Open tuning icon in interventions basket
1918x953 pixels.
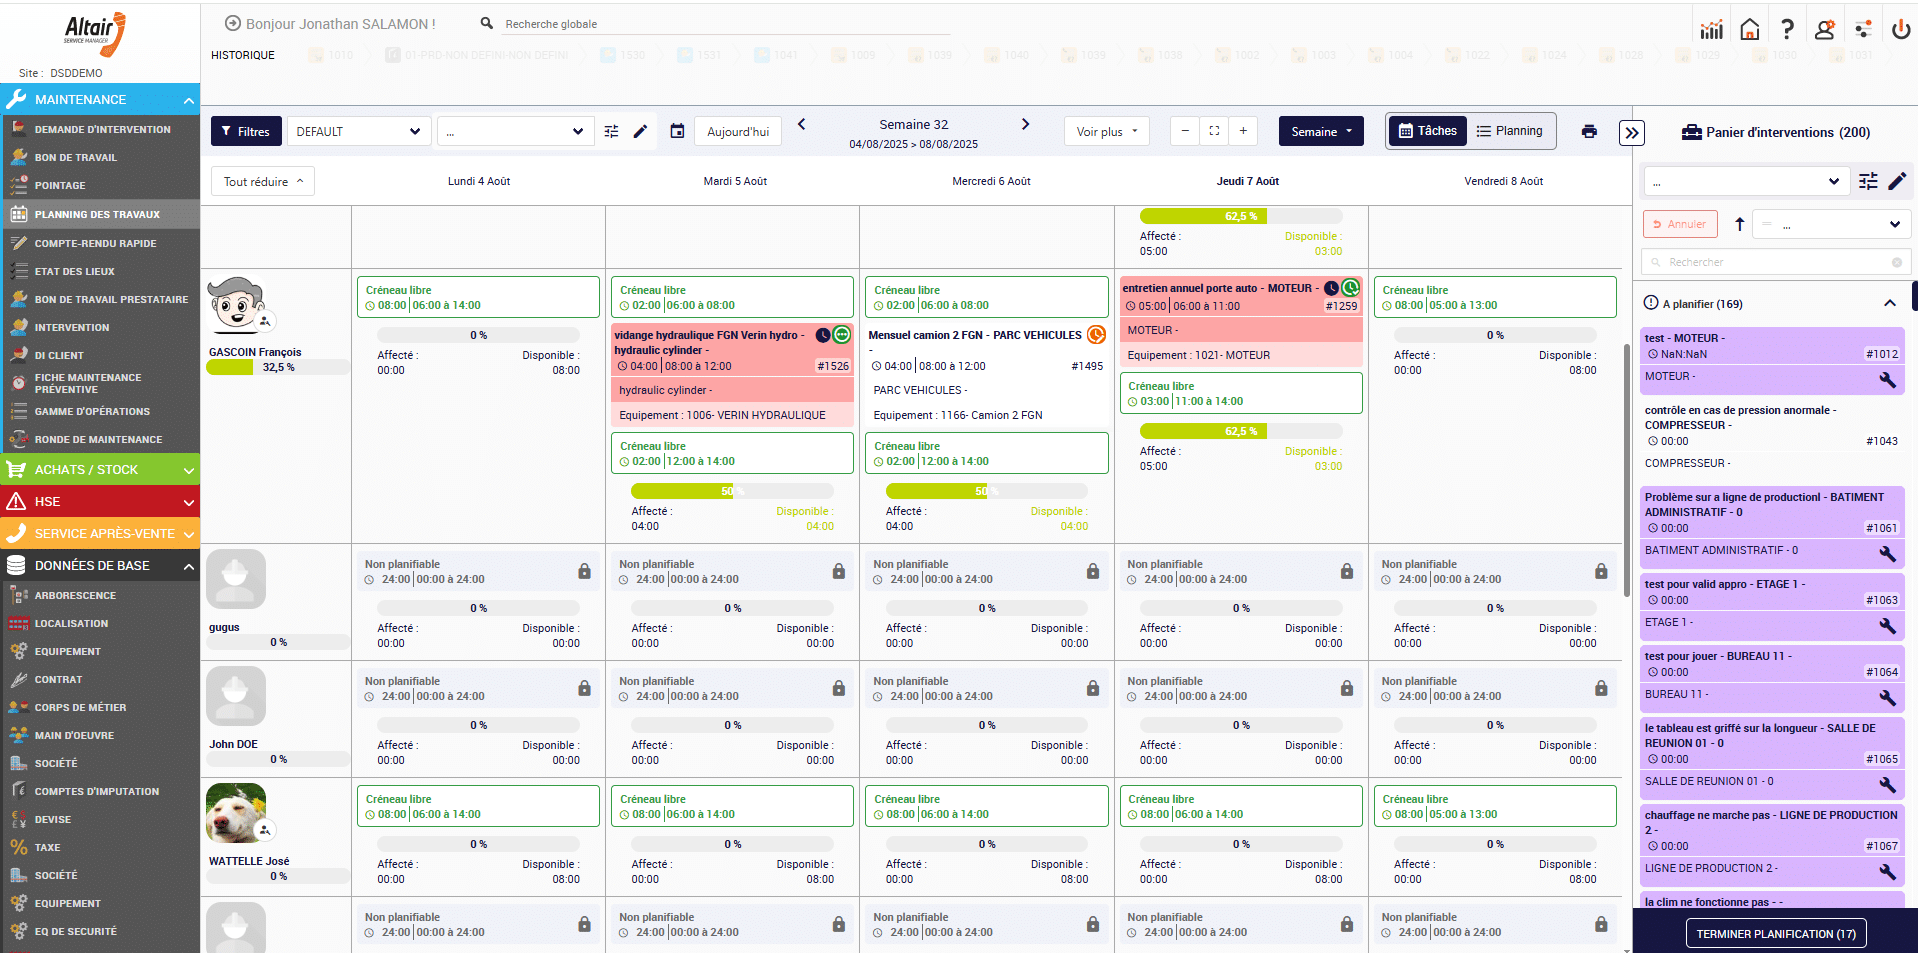pyautogui.click(x=1868, y=181)
